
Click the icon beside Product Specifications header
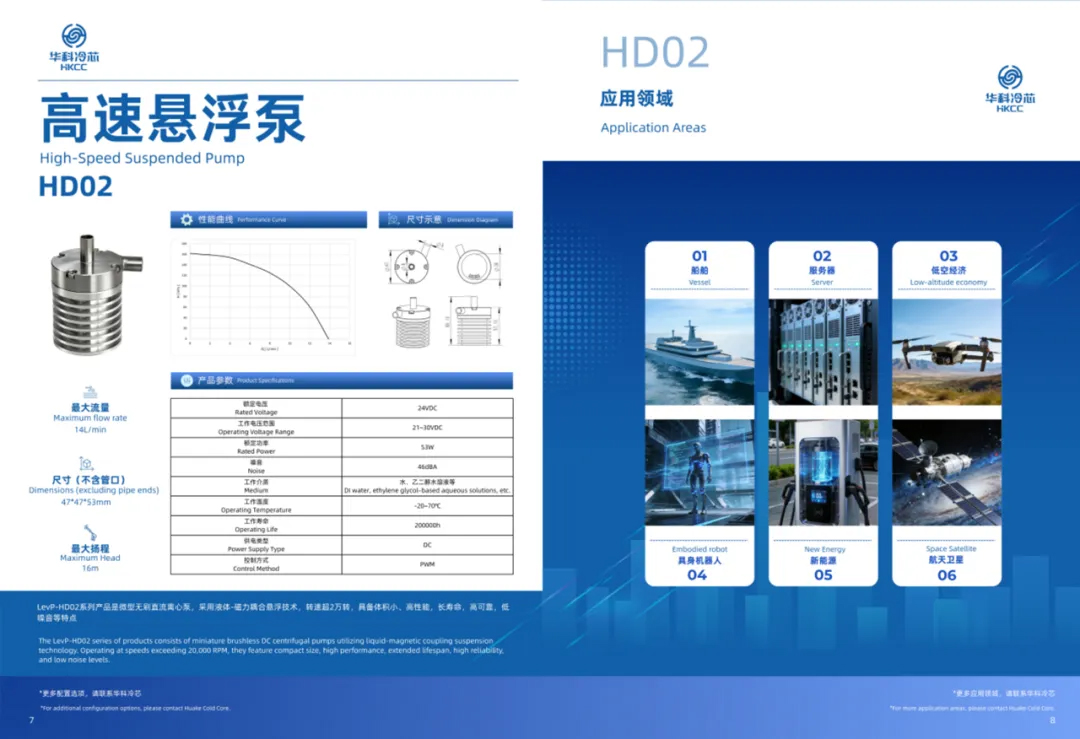[x=186, y=381]
